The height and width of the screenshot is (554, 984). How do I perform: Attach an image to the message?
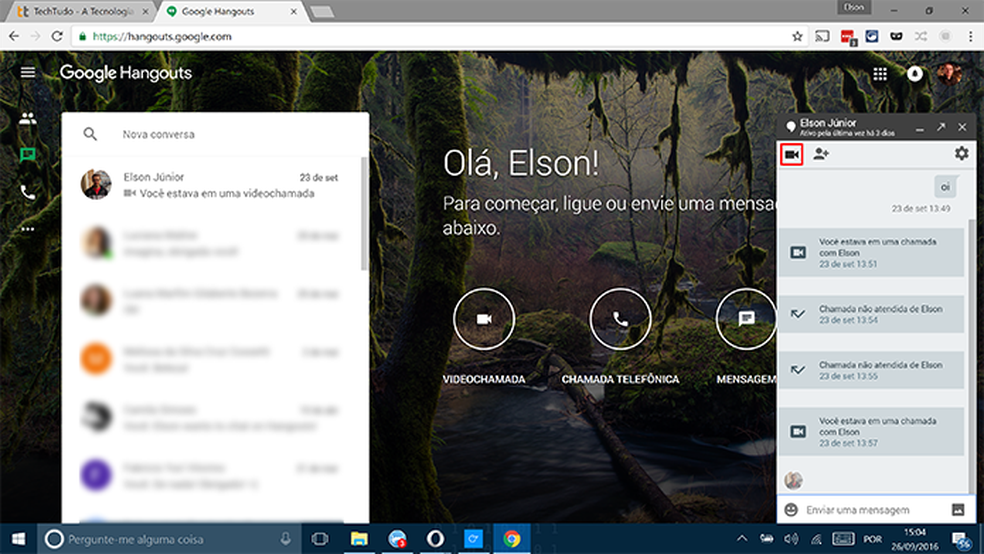[x=957, y=509]
